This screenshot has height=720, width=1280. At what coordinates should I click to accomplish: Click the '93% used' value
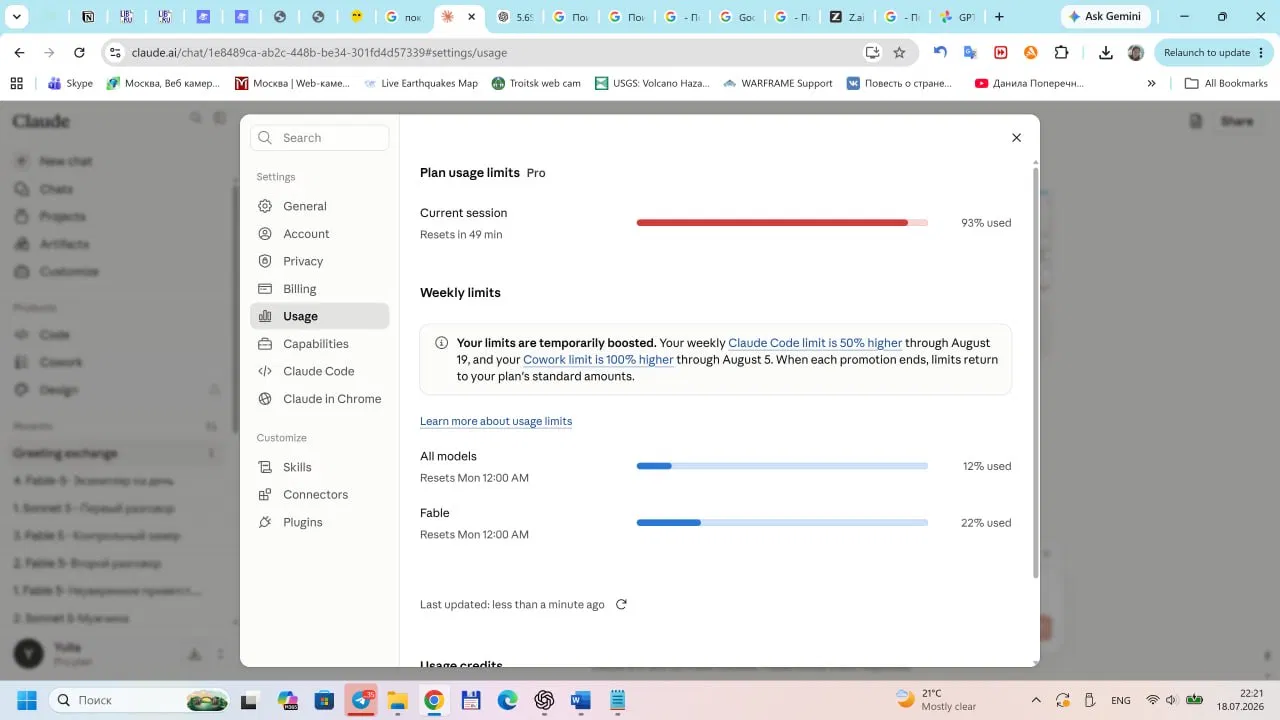pos(986,223)
